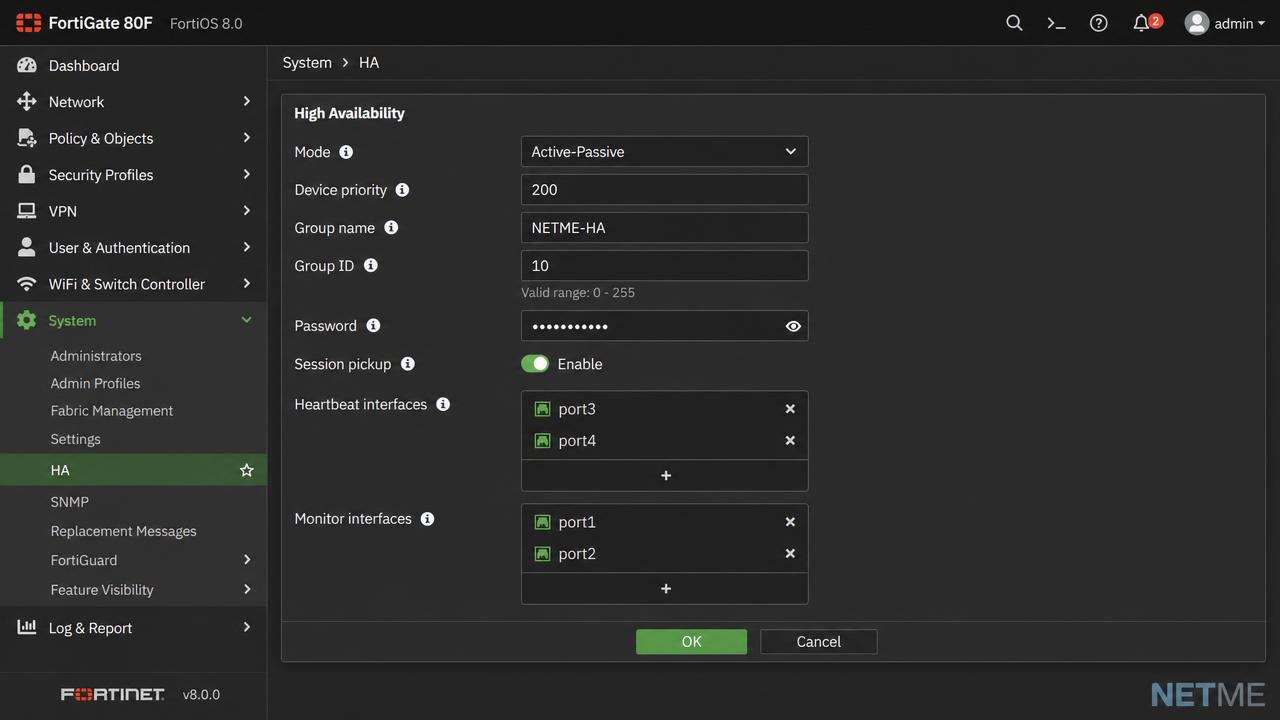Show info tooltip for Mode
The height and width of the screenshot is (720, 1280).
346,152
